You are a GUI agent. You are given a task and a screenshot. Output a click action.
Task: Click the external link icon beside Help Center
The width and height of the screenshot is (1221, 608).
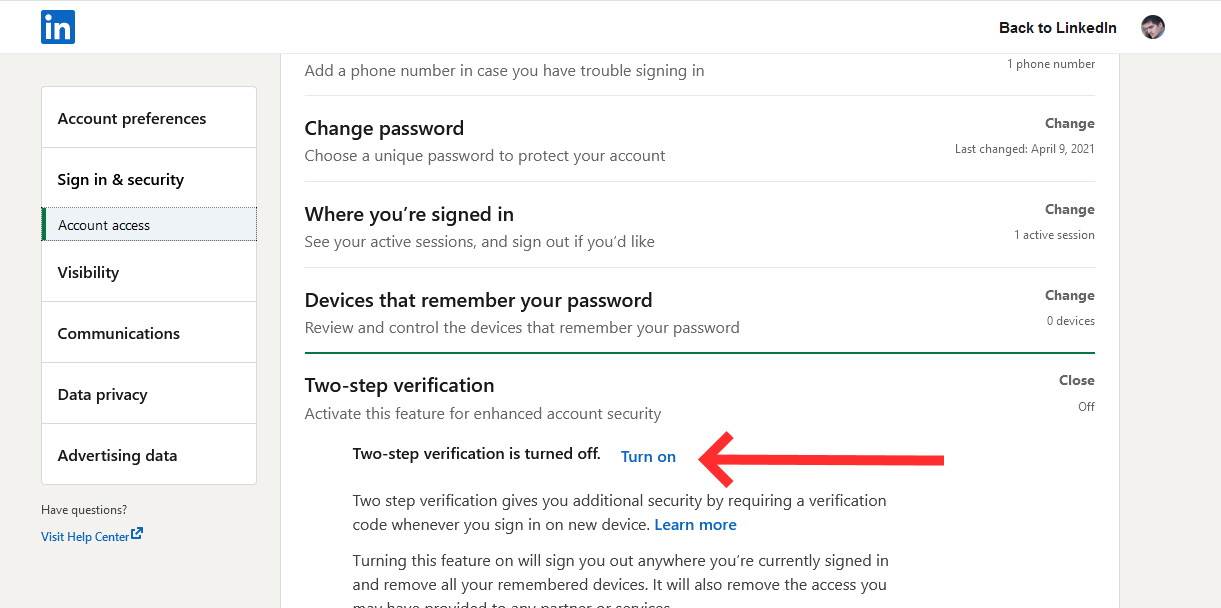pyautogui.click(x=137, y=534)
